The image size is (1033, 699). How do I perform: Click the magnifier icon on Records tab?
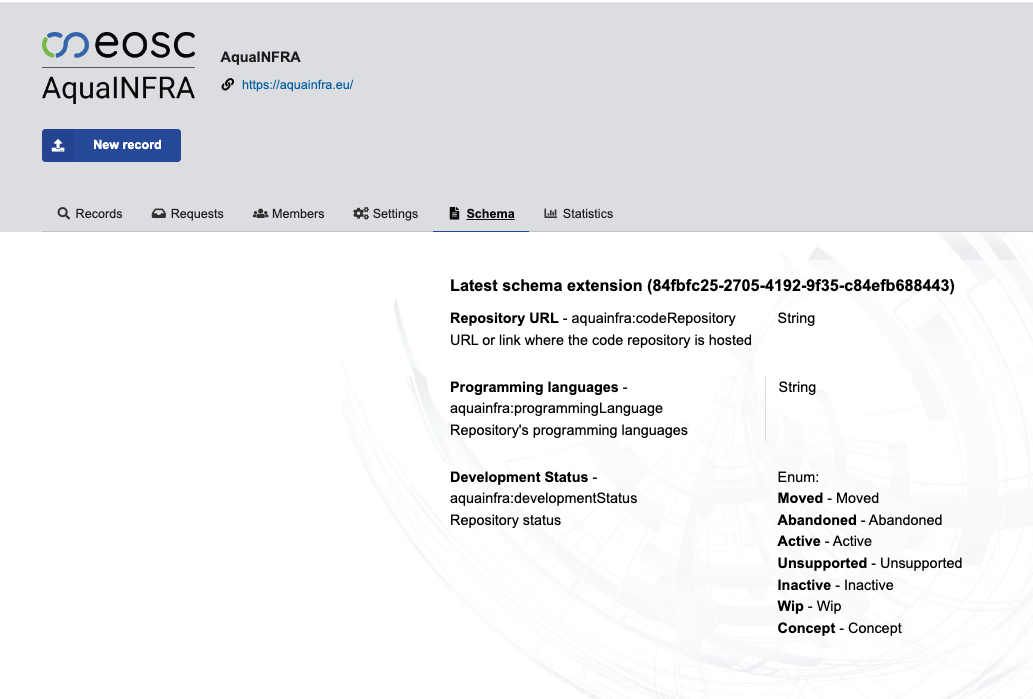coord(63,213)
